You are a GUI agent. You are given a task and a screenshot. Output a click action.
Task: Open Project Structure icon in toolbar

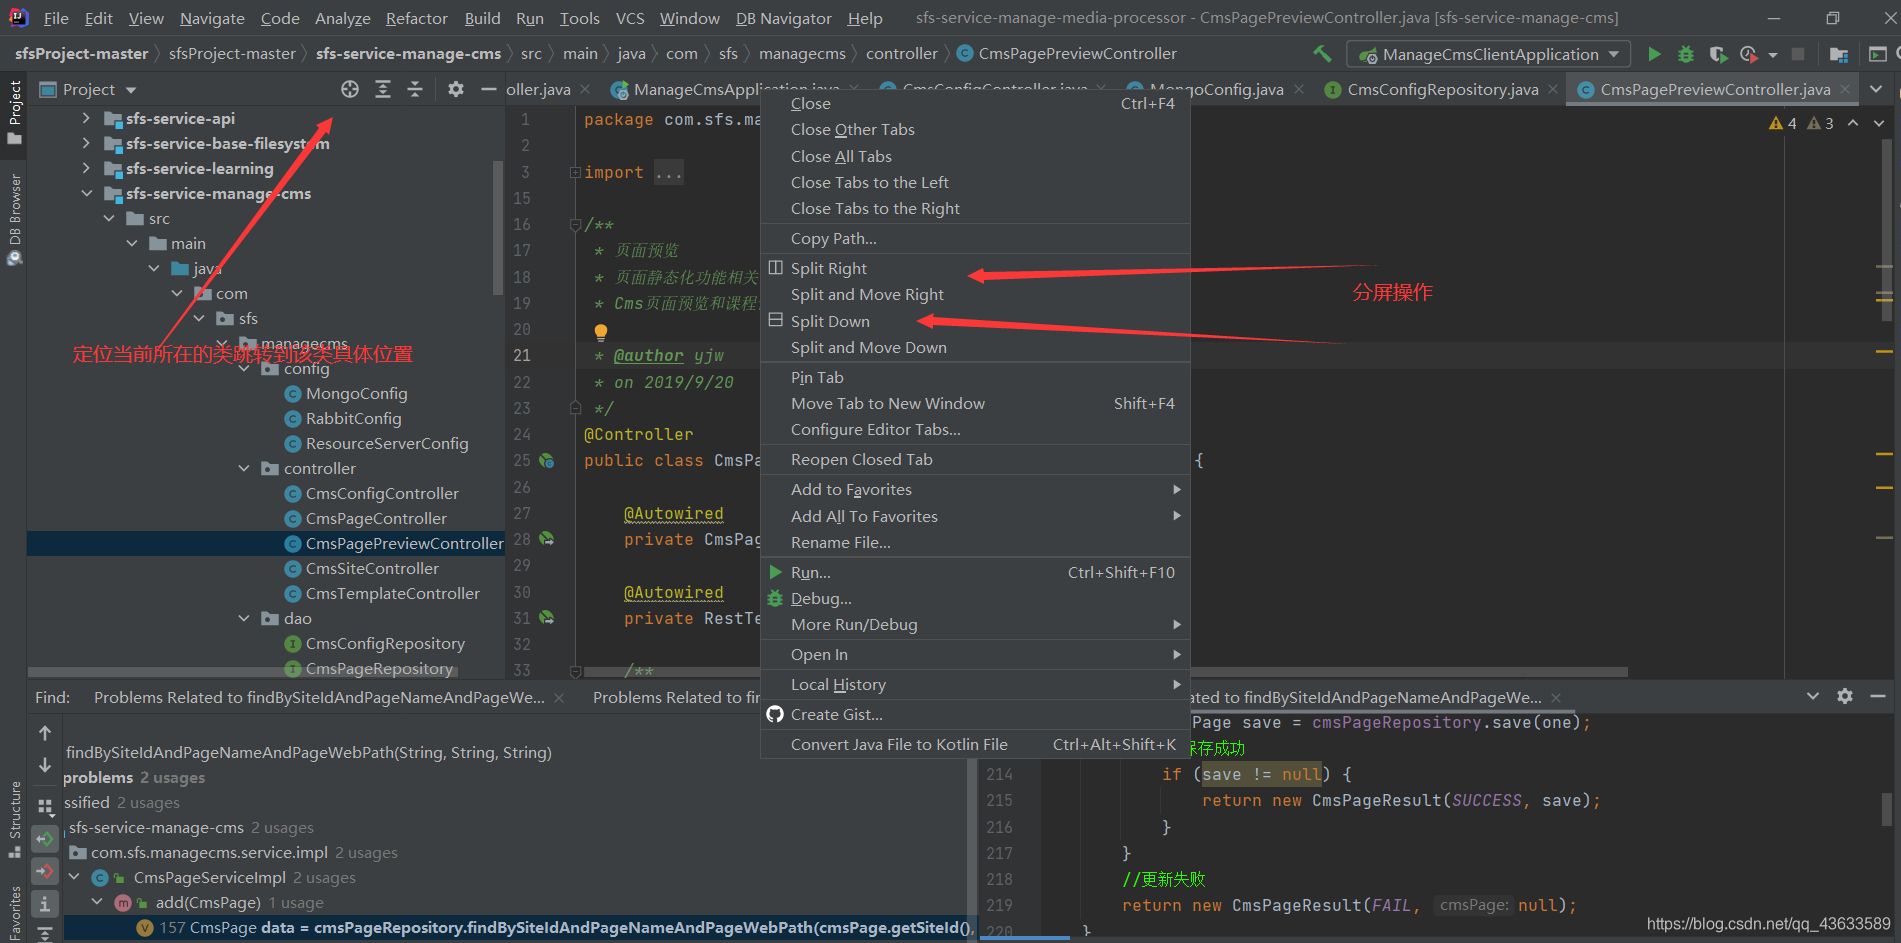click(x=1839, y=54)
